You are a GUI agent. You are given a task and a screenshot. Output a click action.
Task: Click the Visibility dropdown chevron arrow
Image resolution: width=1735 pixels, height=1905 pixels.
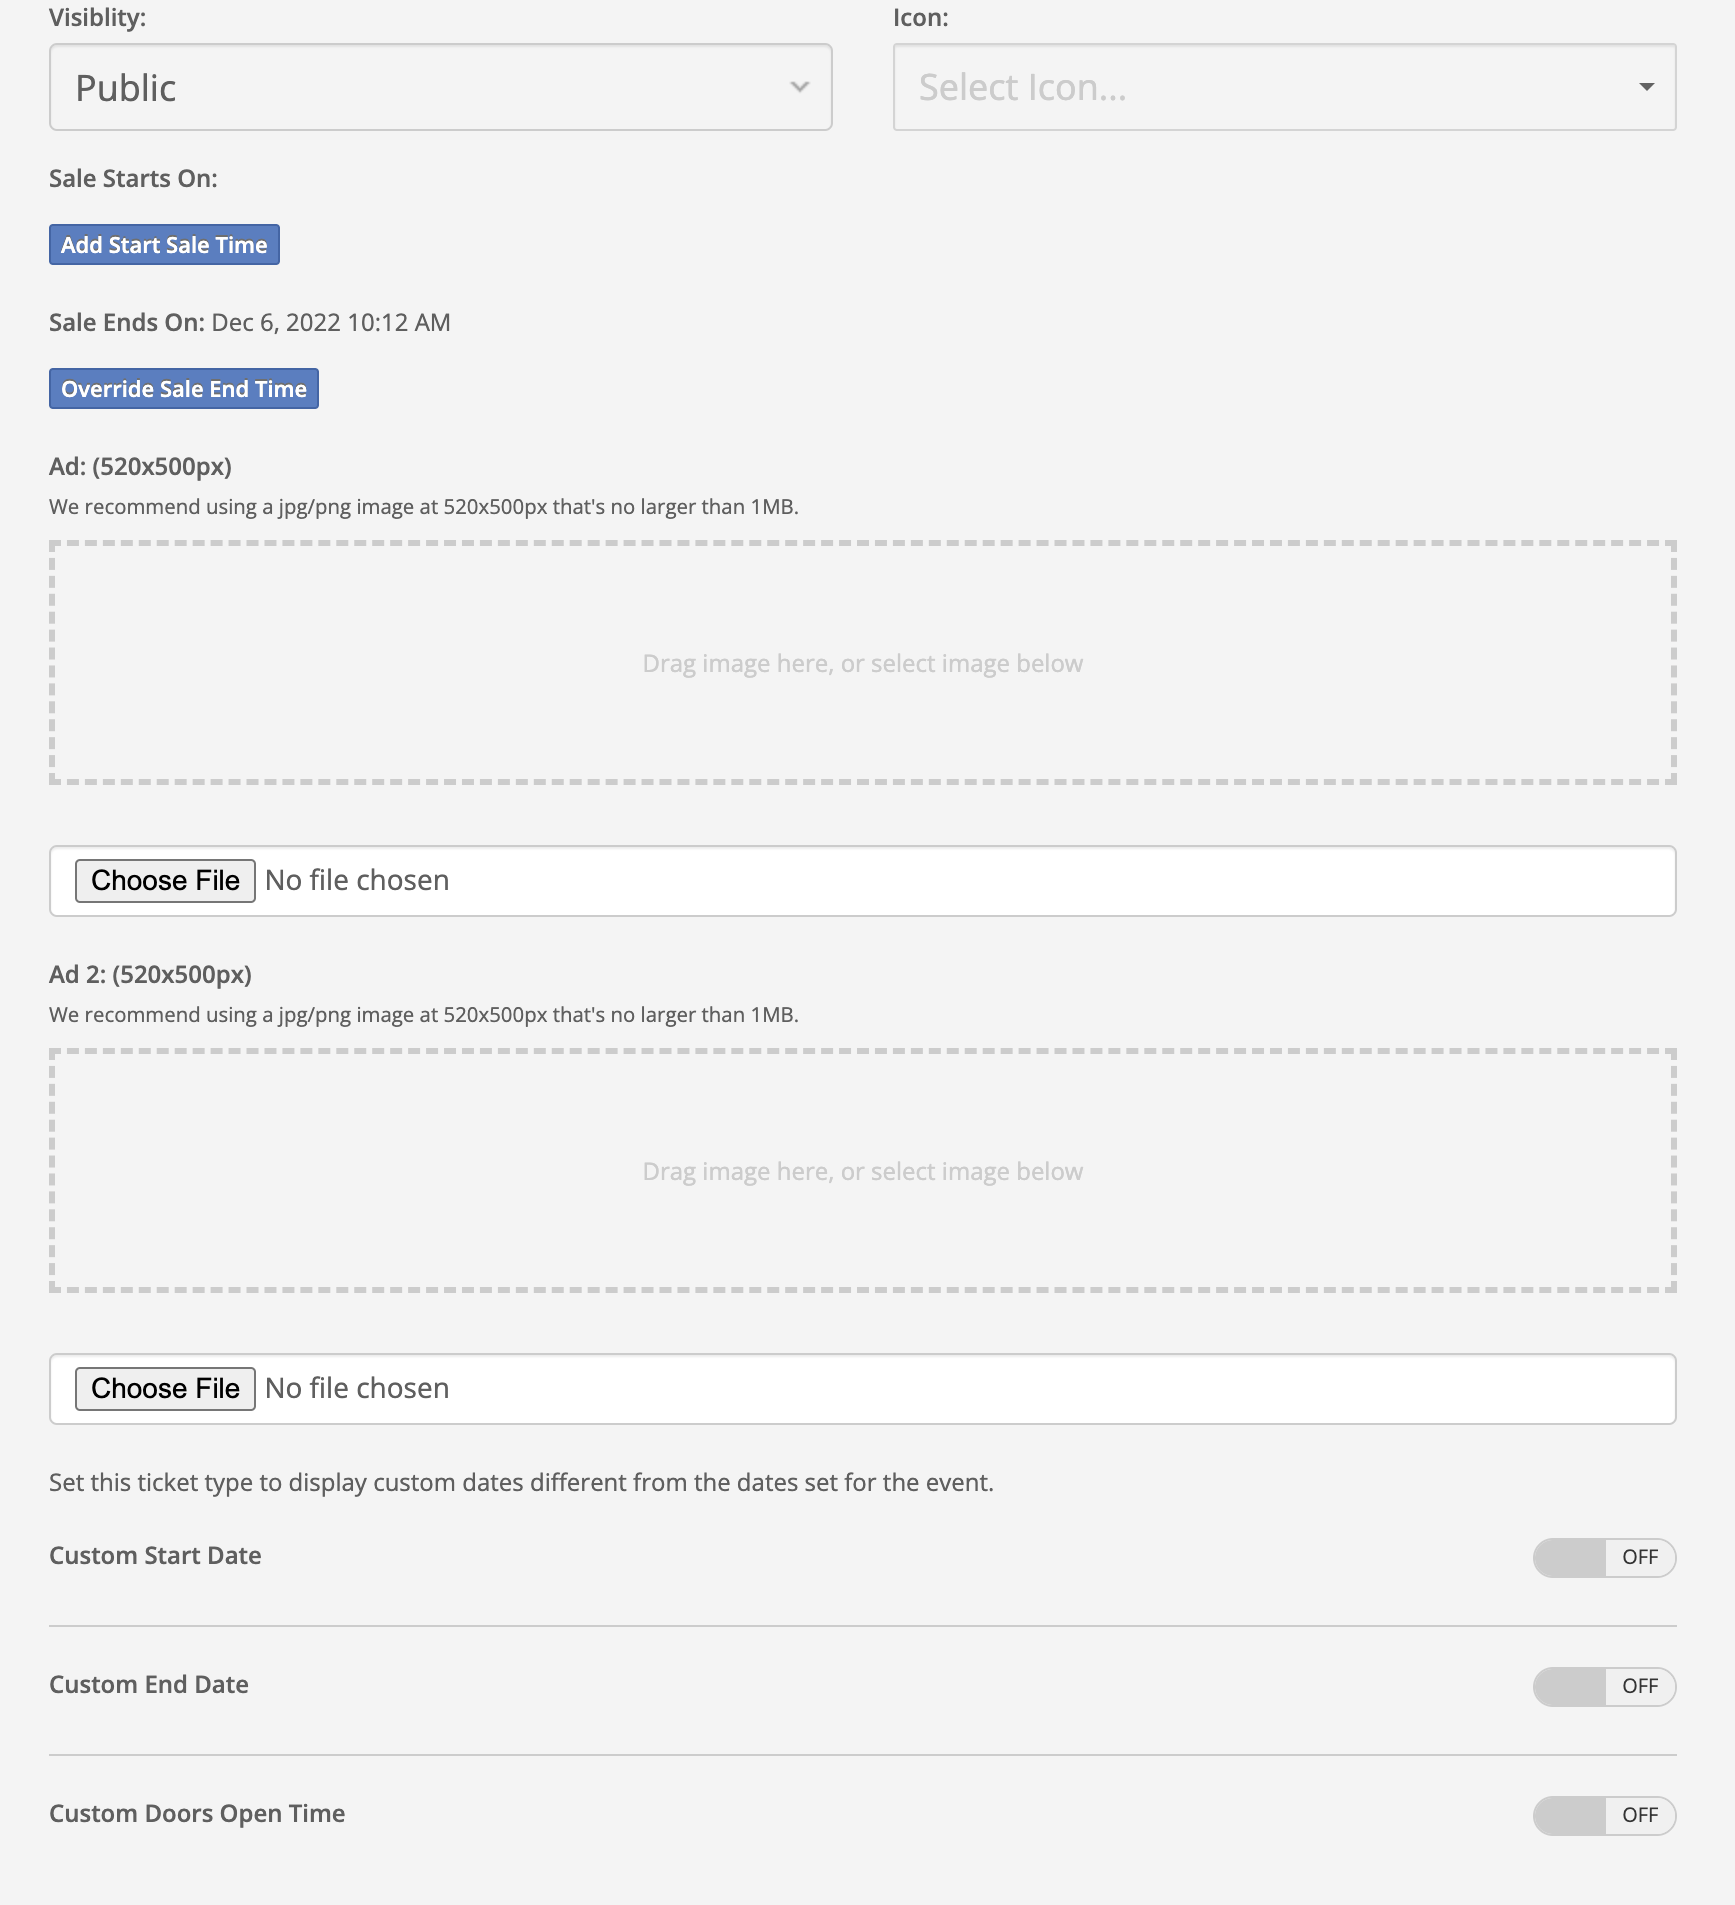798,88
